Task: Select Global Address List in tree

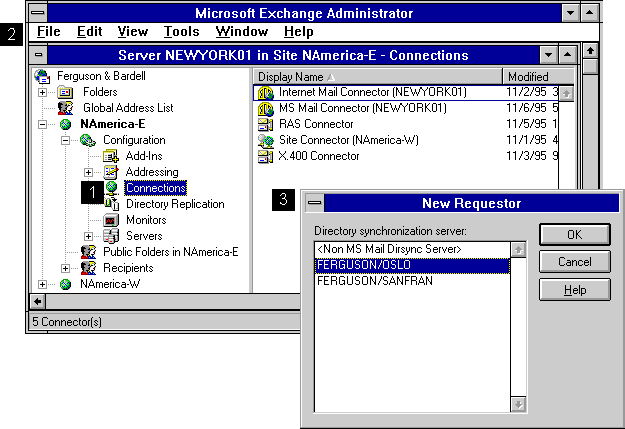Action: 128,108
